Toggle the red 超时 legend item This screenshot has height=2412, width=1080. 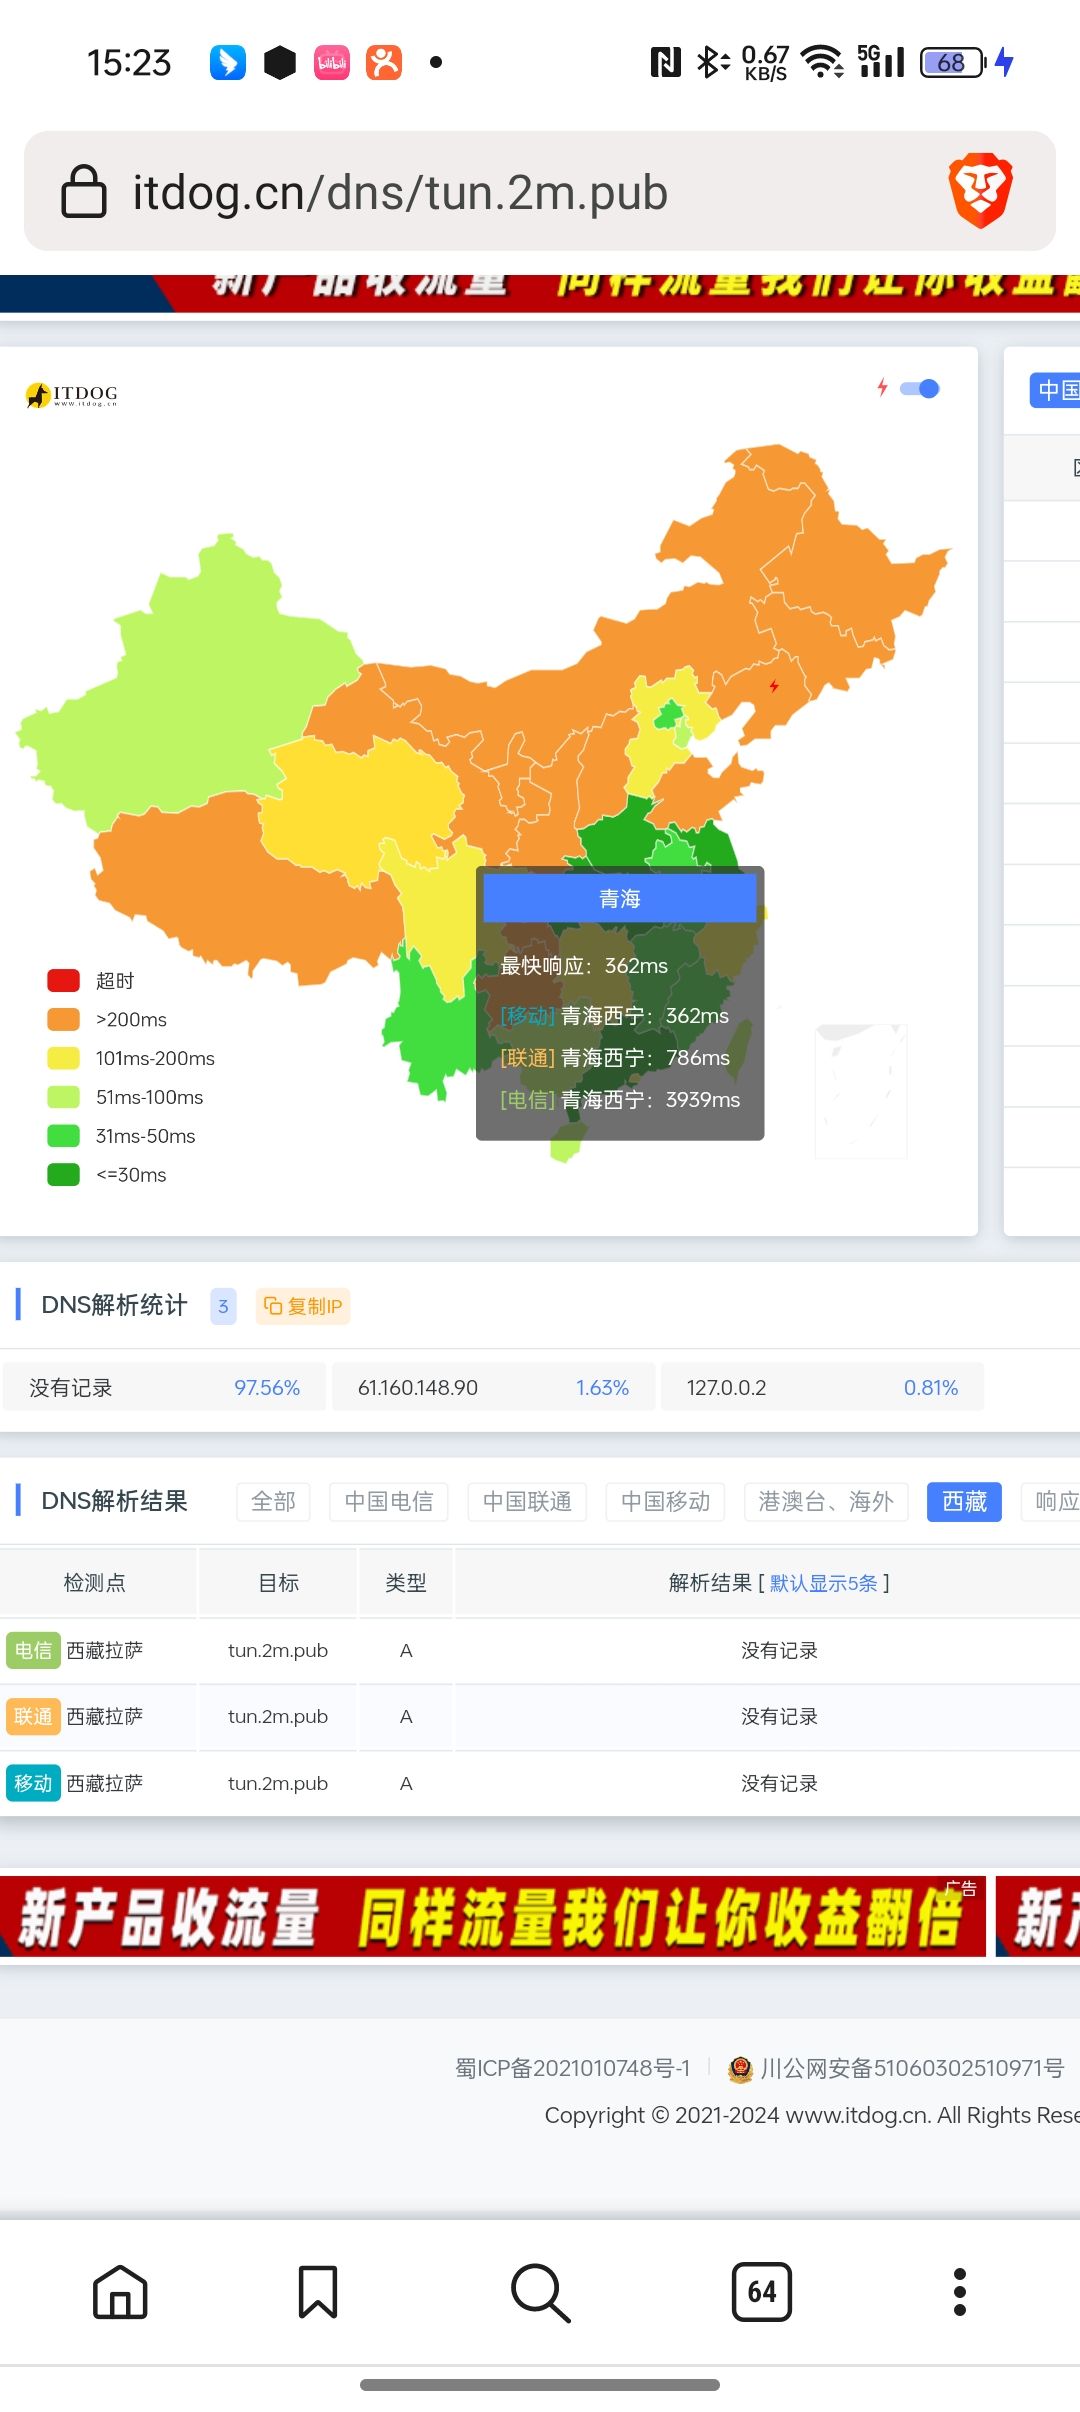click(90, 981)
